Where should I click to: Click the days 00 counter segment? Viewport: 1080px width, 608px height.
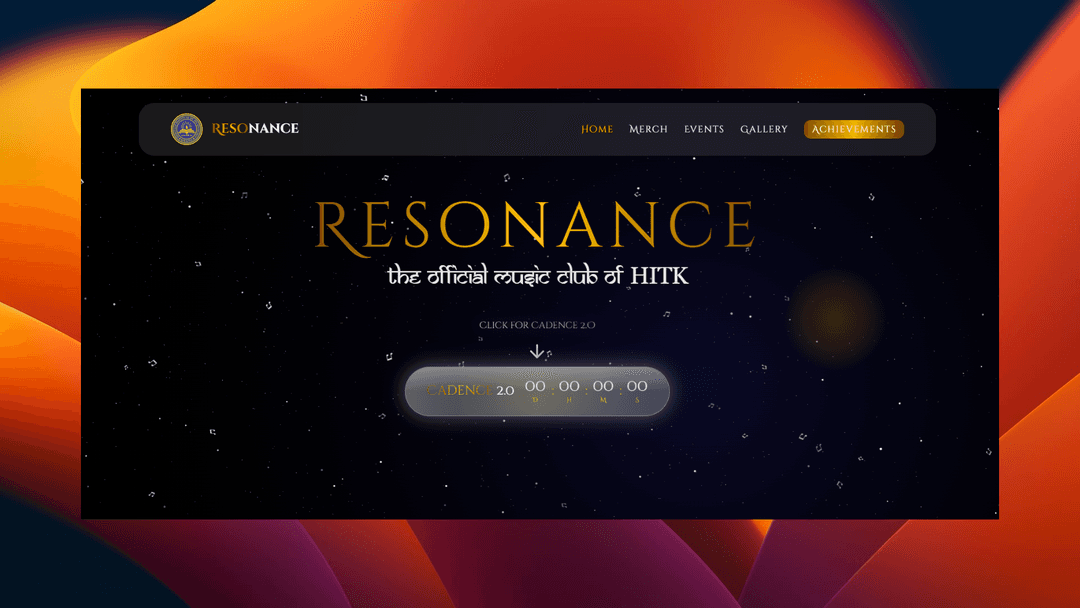[536, 386]
